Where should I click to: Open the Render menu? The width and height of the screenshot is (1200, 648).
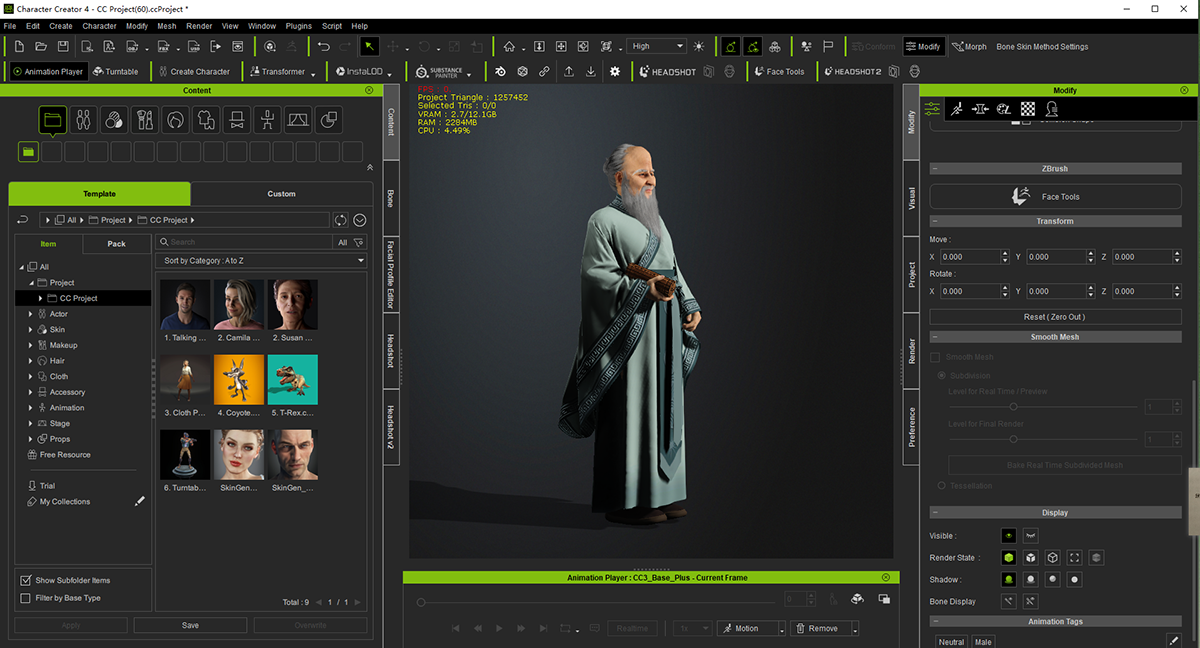tap(199, 26)
